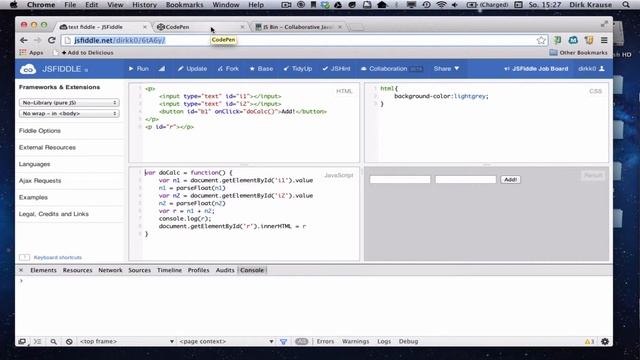
Task: Click the browser forward arrow
Action: pyautogui.click(x=38, y=40)
